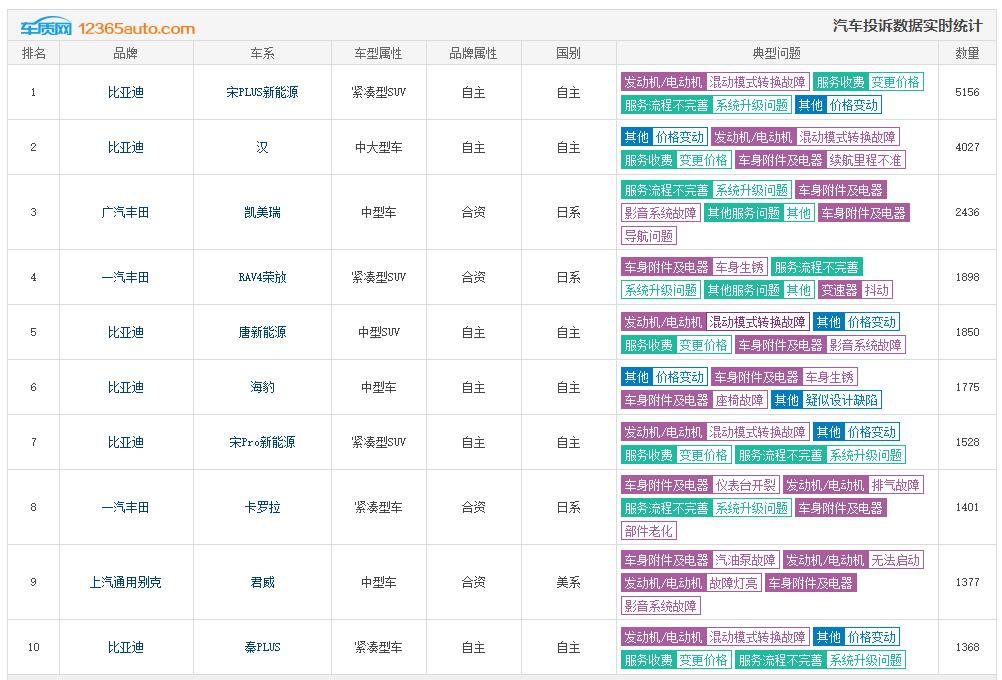This screenshot has height=680, width=1002.
Task: Select complaint count 1528
Action: click(x=967, y=442)
